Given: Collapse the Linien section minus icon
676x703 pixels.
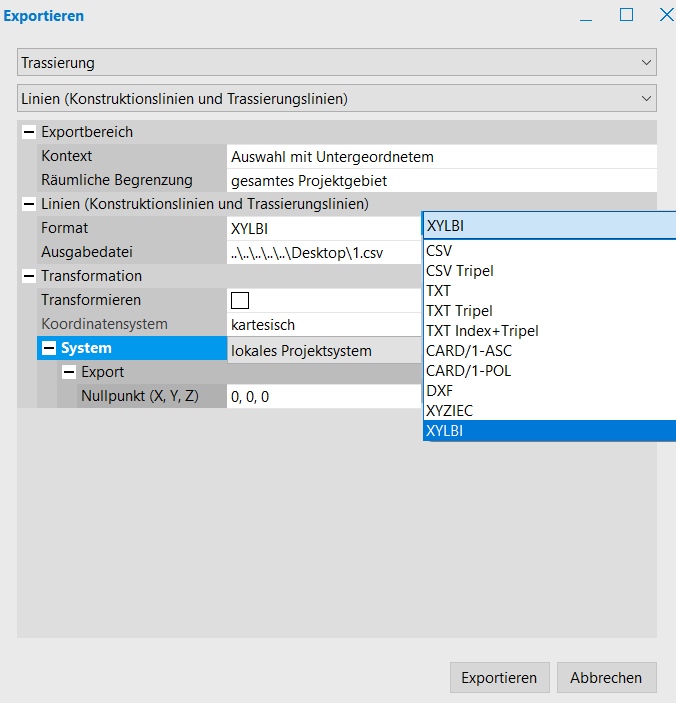Looking at the screenshot, I should [x=28, y=204].
